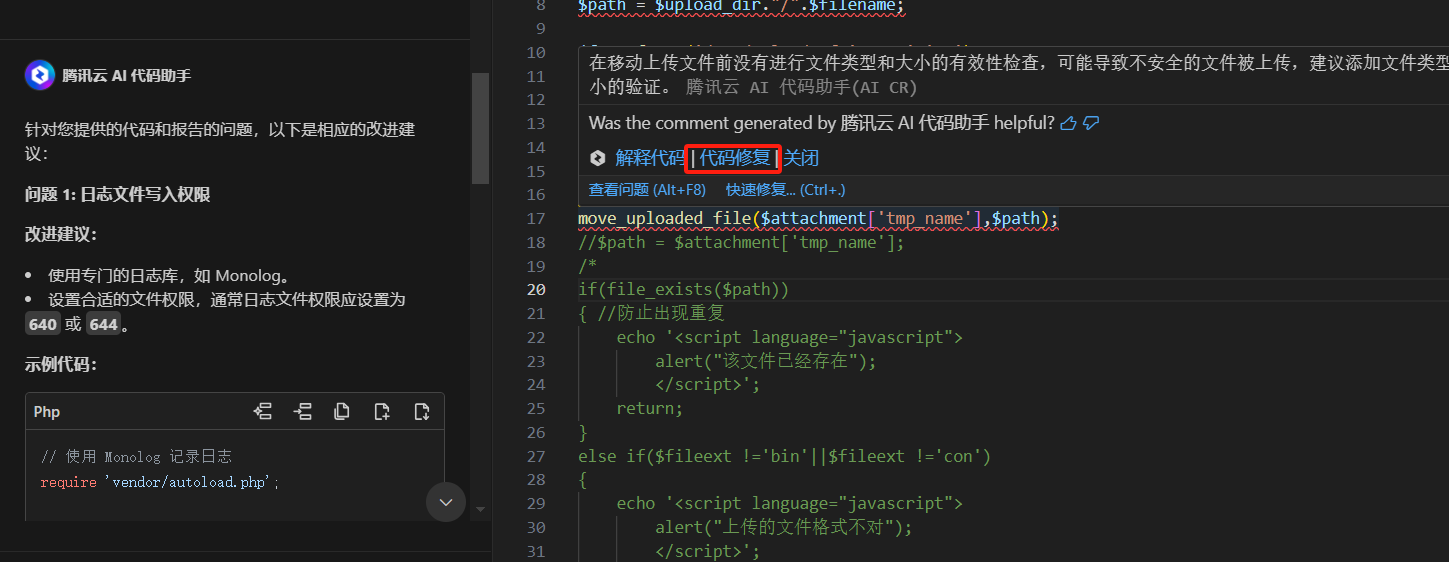Click the require 'vendor/autoload.php' line
This screenshot has width=1449, height=562.
click(x=160, y=482)
